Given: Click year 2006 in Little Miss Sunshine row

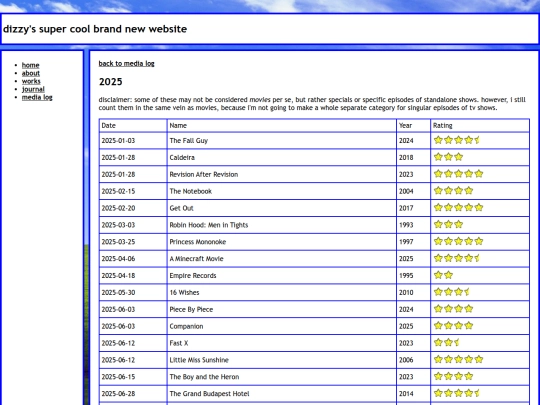Looking at the screenshot, I should 406,360.
